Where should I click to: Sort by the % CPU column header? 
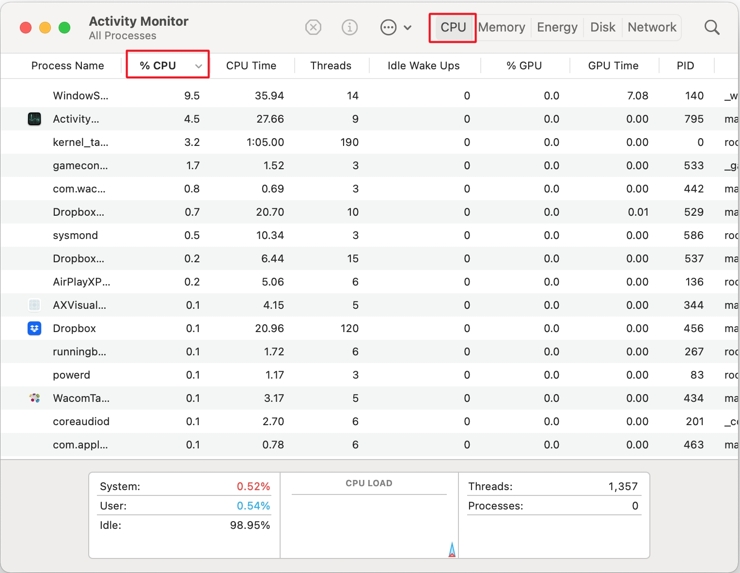point(158,66)
